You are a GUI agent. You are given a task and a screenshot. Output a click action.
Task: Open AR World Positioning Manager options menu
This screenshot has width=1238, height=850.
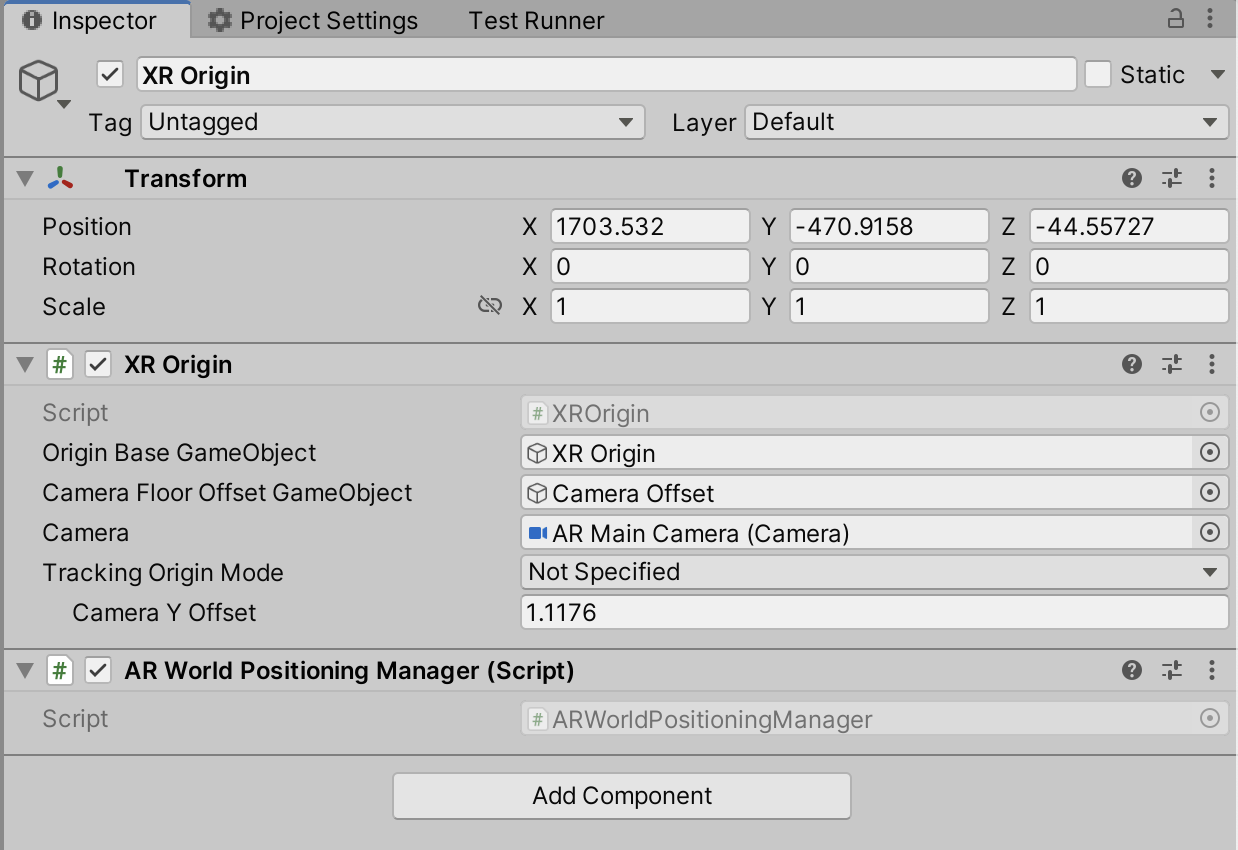coord(1212,670)
